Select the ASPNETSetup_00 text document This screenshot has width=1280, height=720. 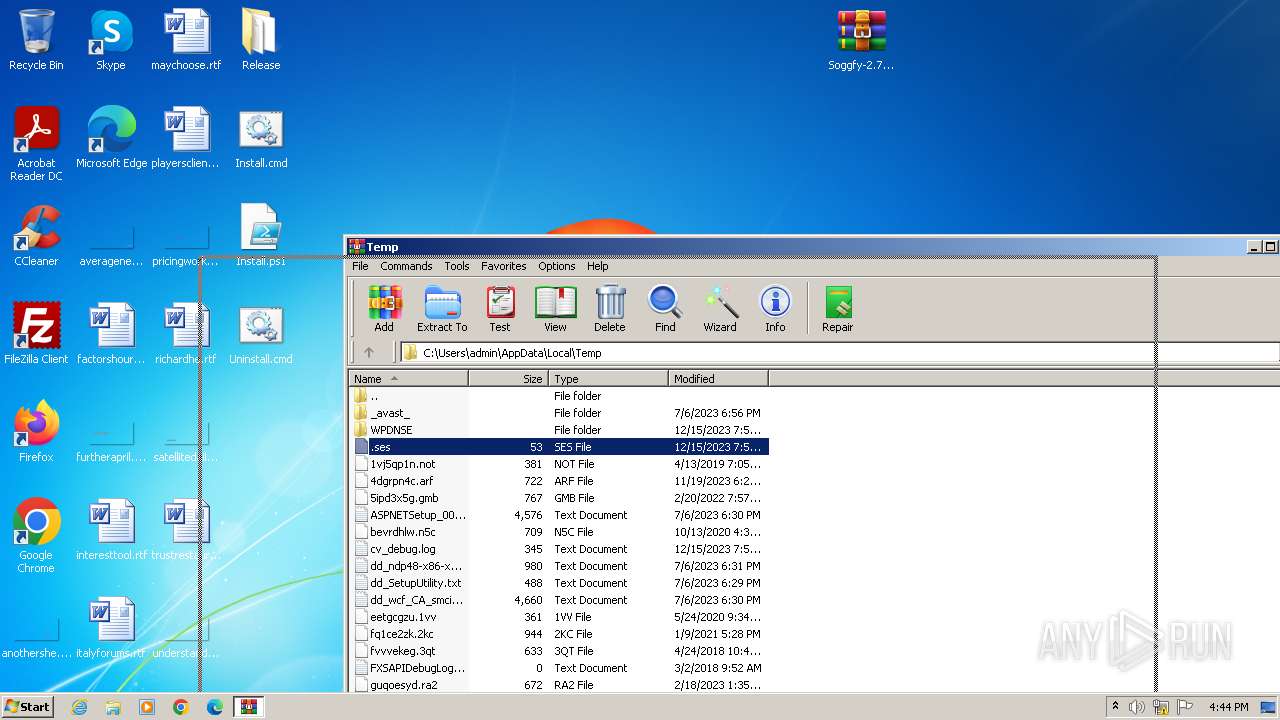tap(558, 515)
